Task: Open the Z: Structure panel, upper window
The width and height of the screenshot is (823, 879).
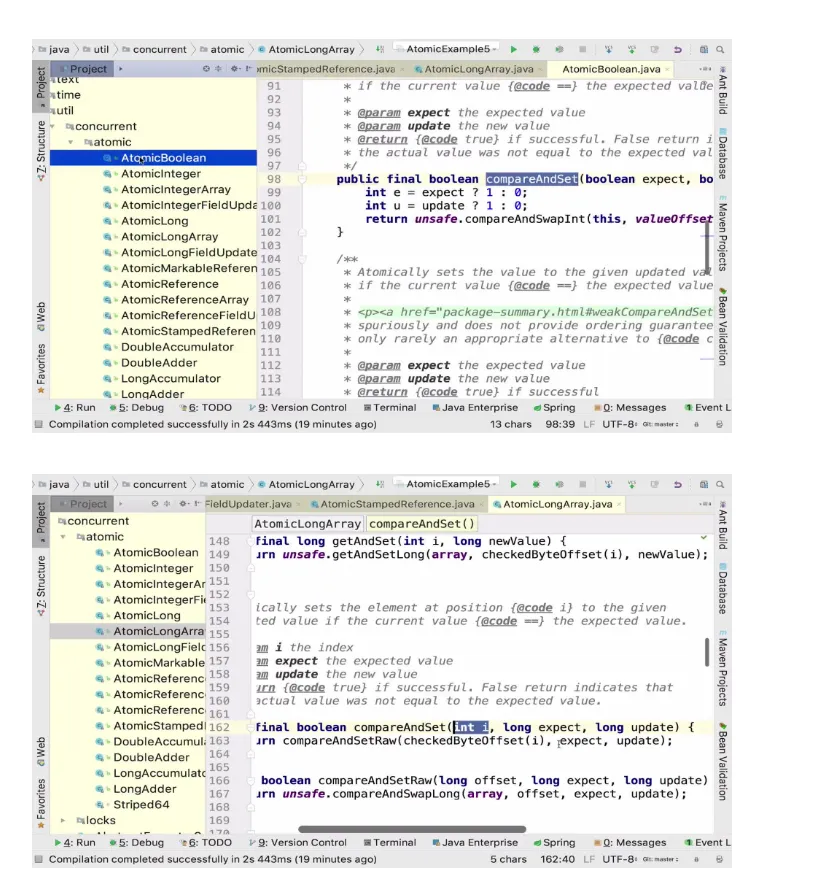Action: pyautogui.click(x=41, y=150)
